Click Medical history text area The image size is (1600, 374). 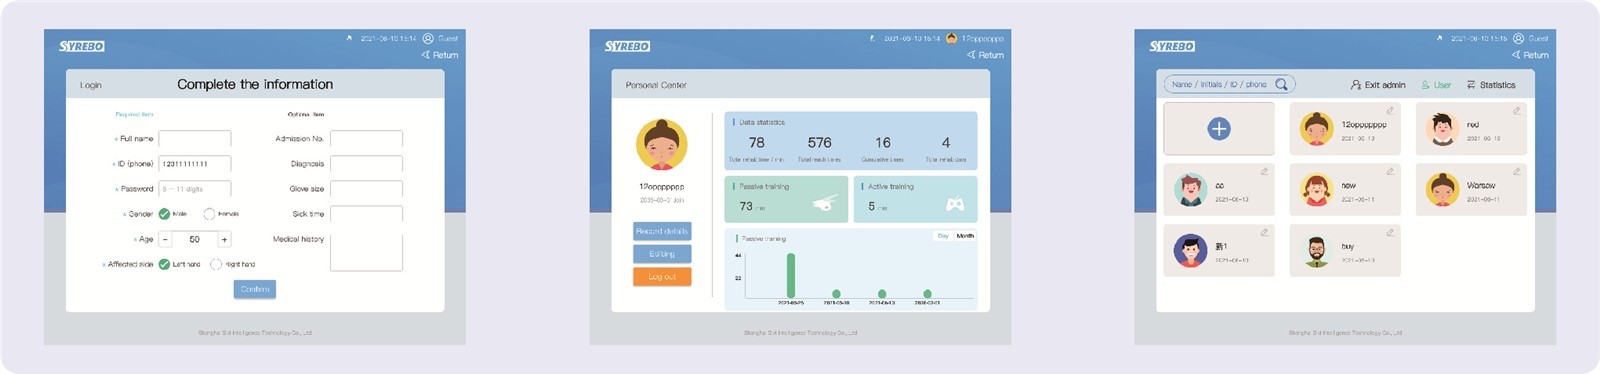(x=366, y=252)
